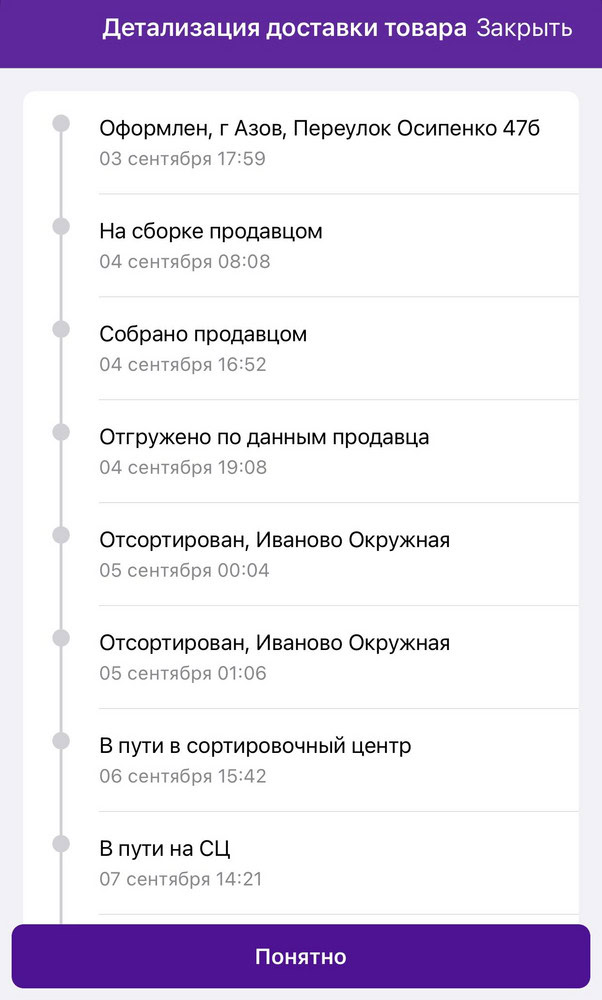Click timeline dot for 05 сентября 00:04 entry
Screen dimensions: 602x1000
coord(61,536)
